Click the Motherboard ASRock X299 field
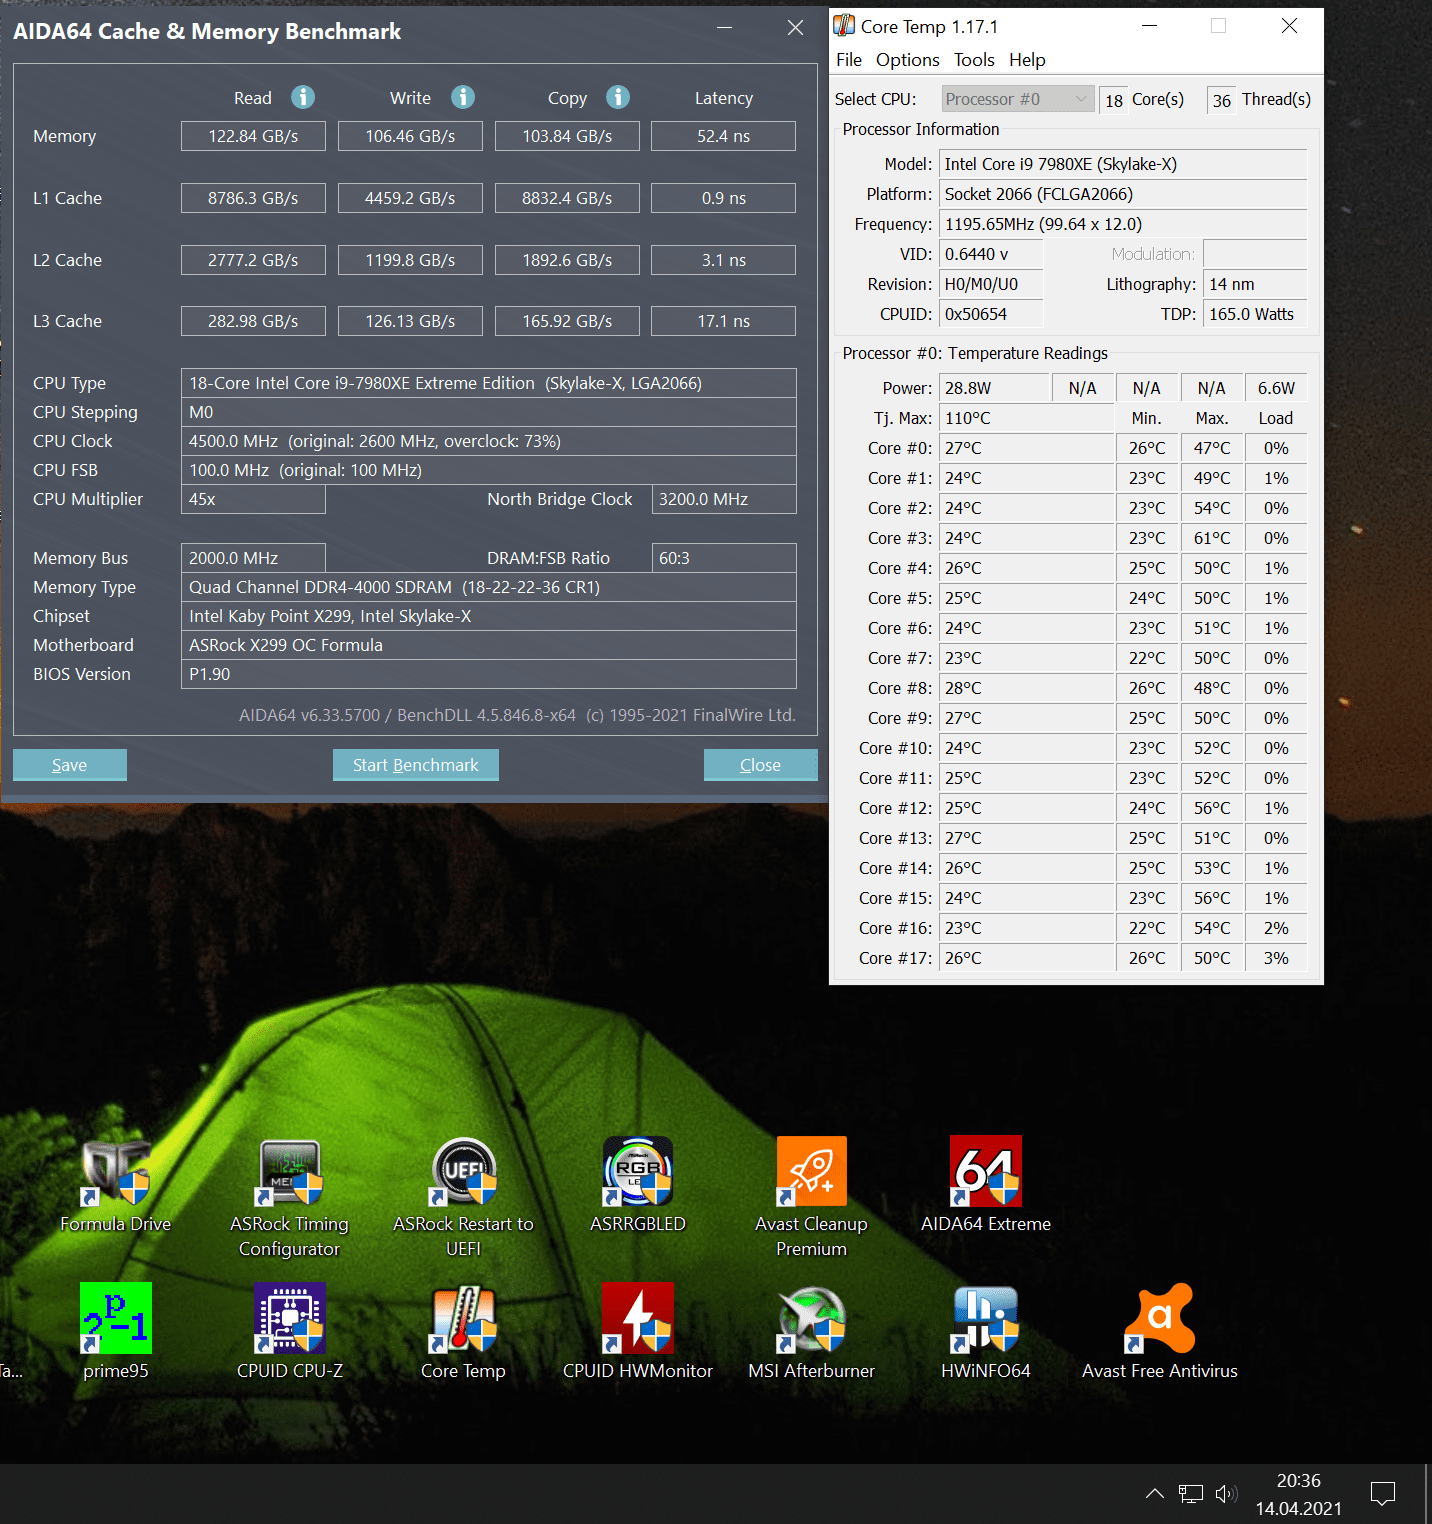 click(489, 645)
